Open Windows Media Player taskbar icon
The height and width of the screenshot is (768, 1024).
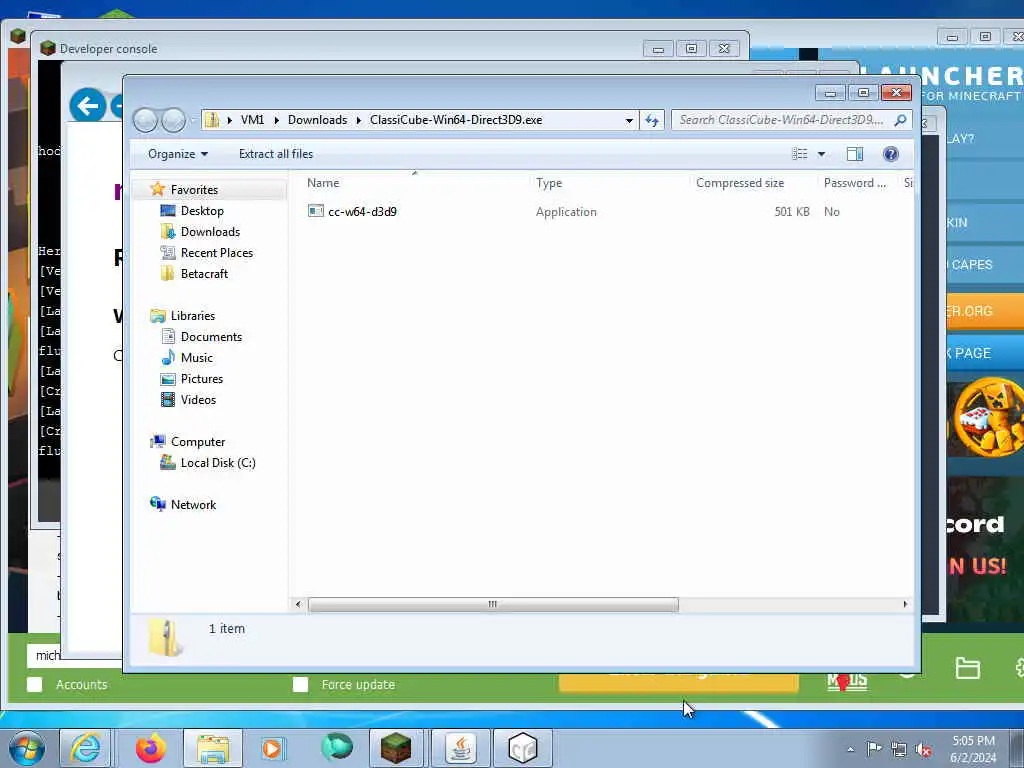[x=272, y=748]
